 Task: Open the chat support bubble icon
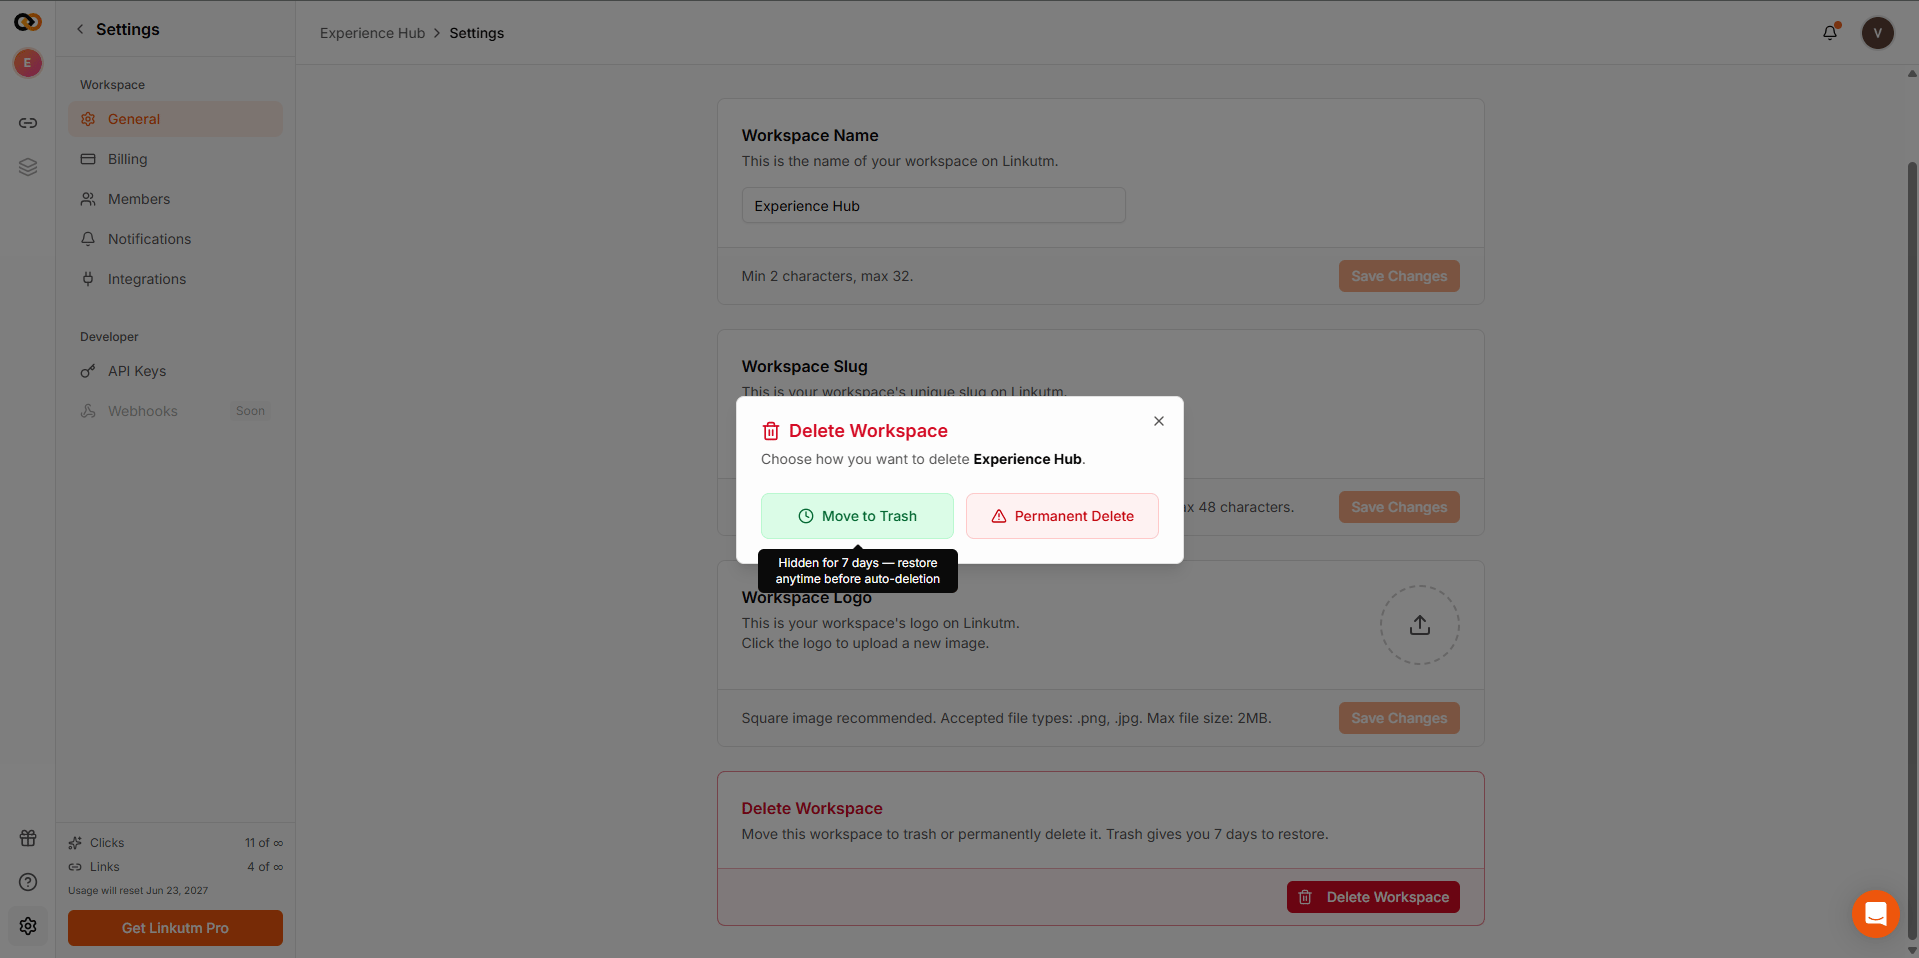1875,913
